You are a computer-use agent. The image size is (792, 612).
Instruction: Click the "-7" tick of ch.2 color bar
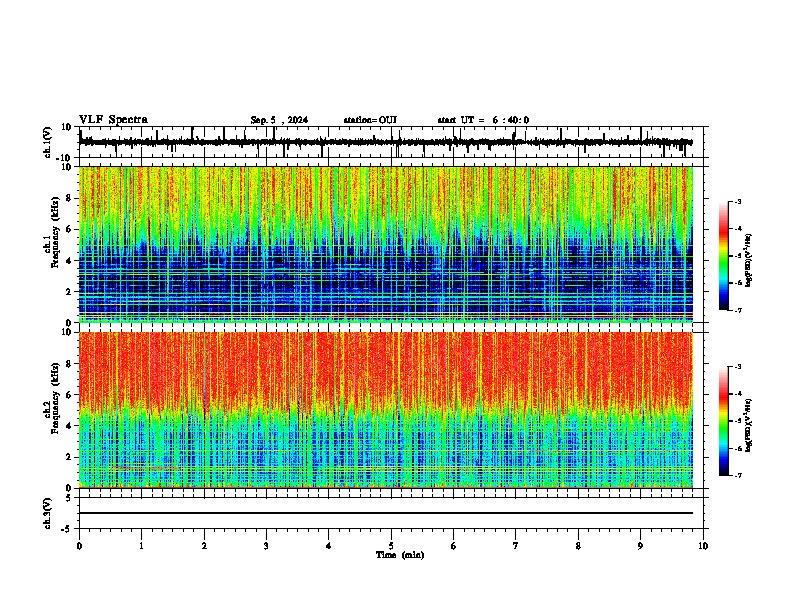738,476
